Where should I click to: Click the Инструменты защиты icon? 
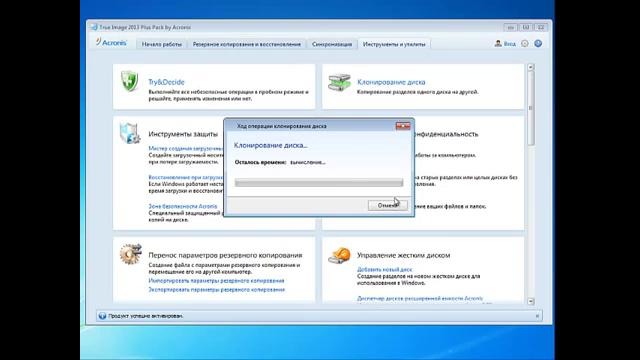point(130,133)
